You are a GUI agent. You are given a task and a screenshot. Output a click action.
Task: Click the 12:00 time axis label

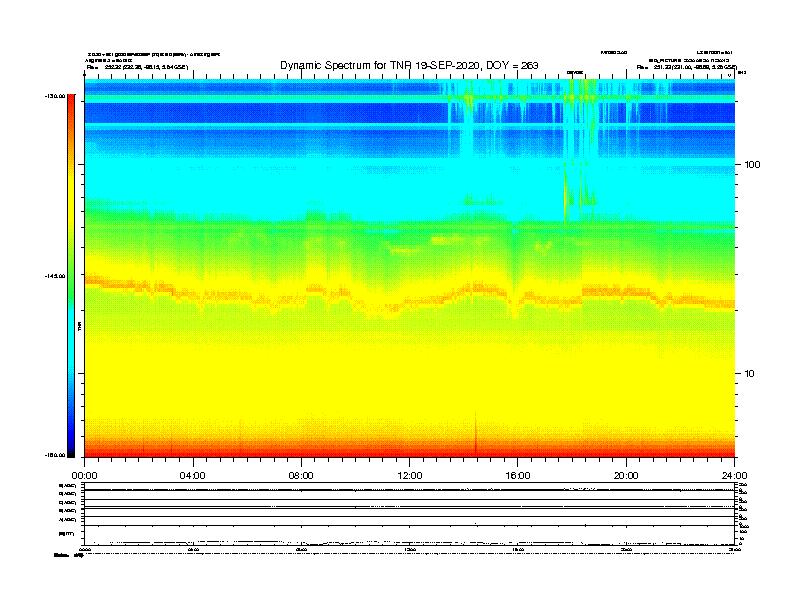click(410, 476)
